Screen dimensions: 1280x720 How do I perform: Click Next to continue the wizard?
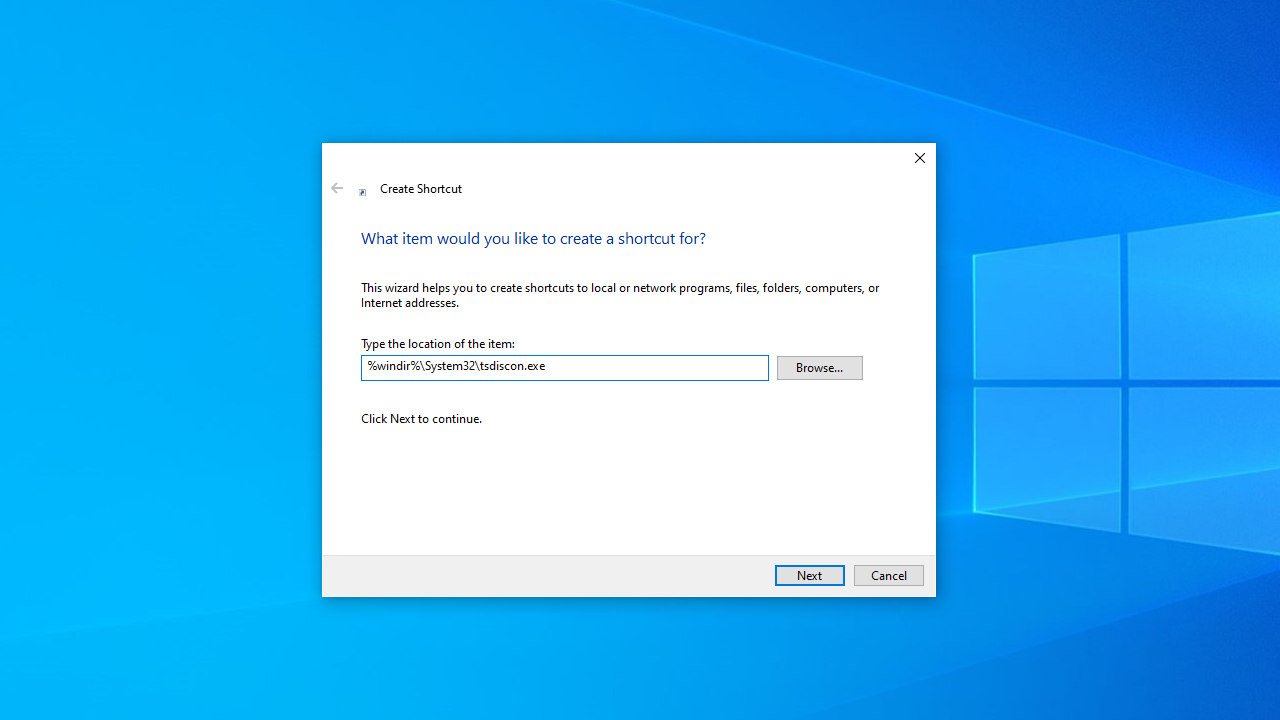point(809,575)
